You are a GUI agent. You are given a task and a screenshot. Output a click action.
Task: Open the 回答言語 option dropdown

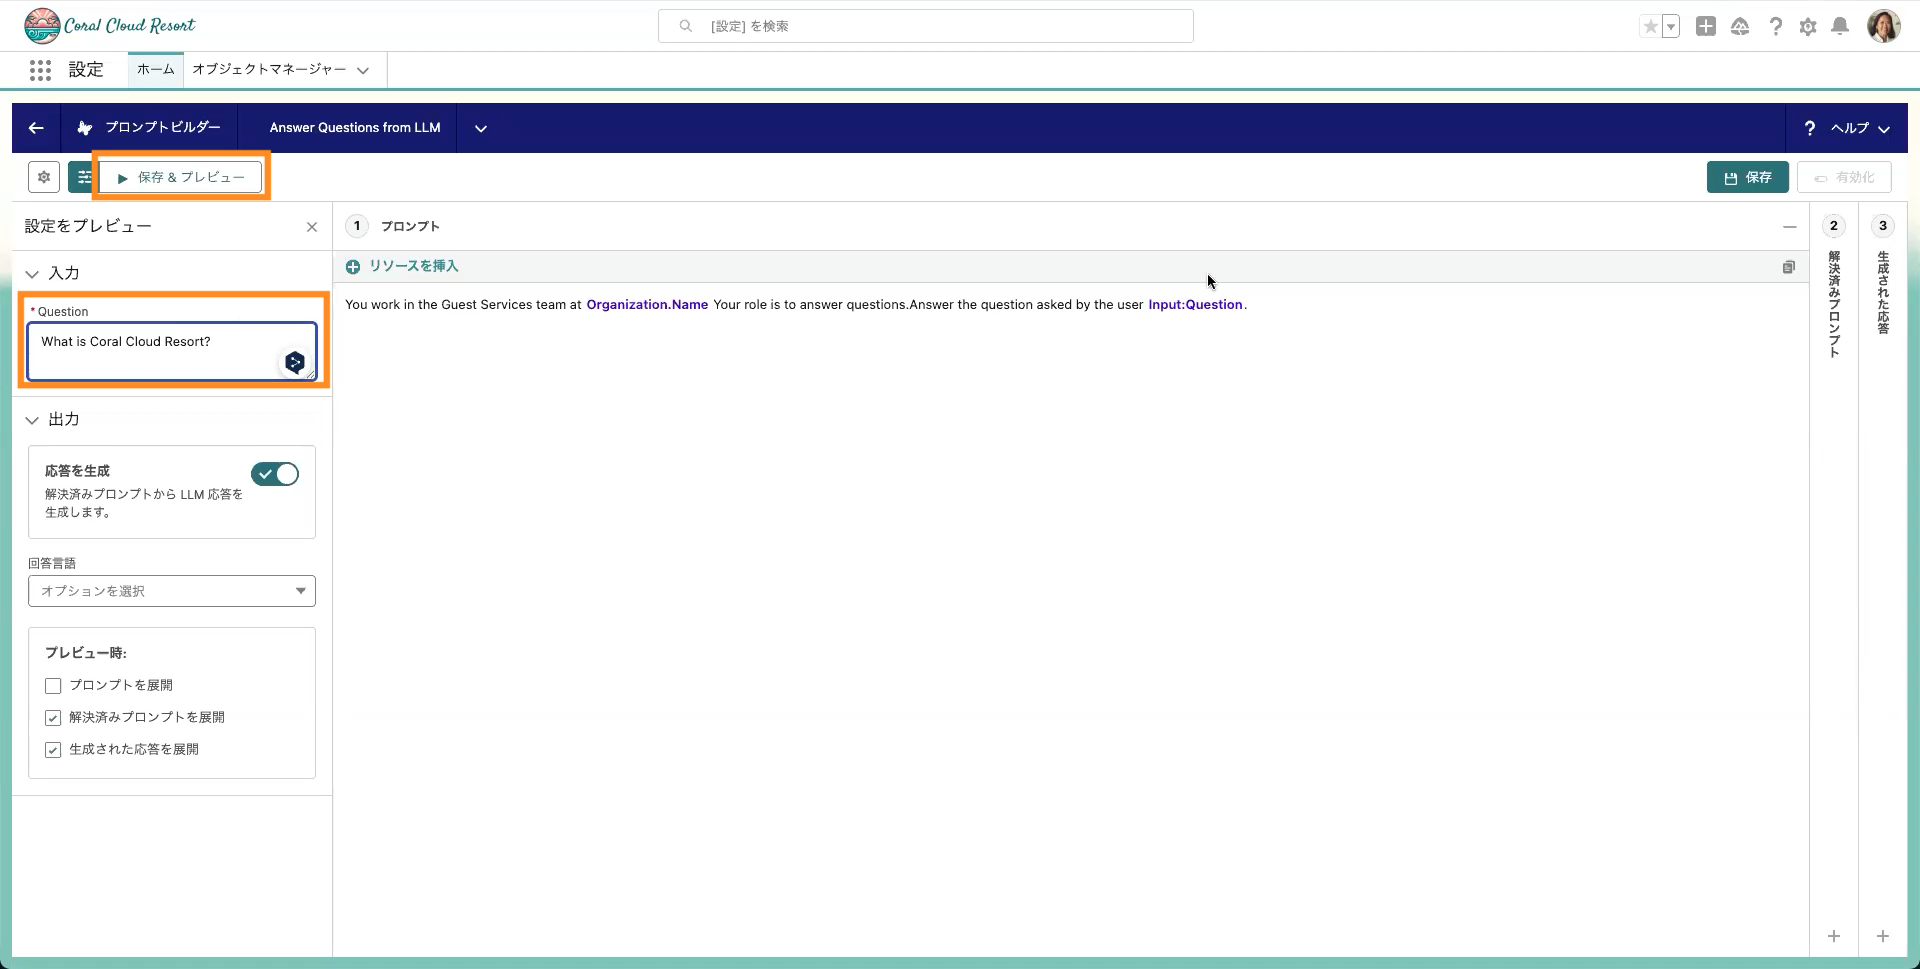coord(172,591)
